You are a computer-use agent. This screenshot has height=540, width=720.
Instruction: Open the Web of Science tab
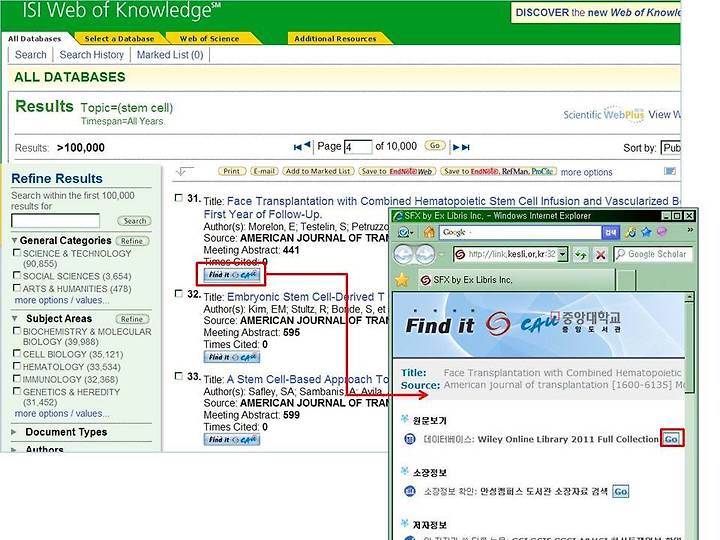tap(209, 39)
